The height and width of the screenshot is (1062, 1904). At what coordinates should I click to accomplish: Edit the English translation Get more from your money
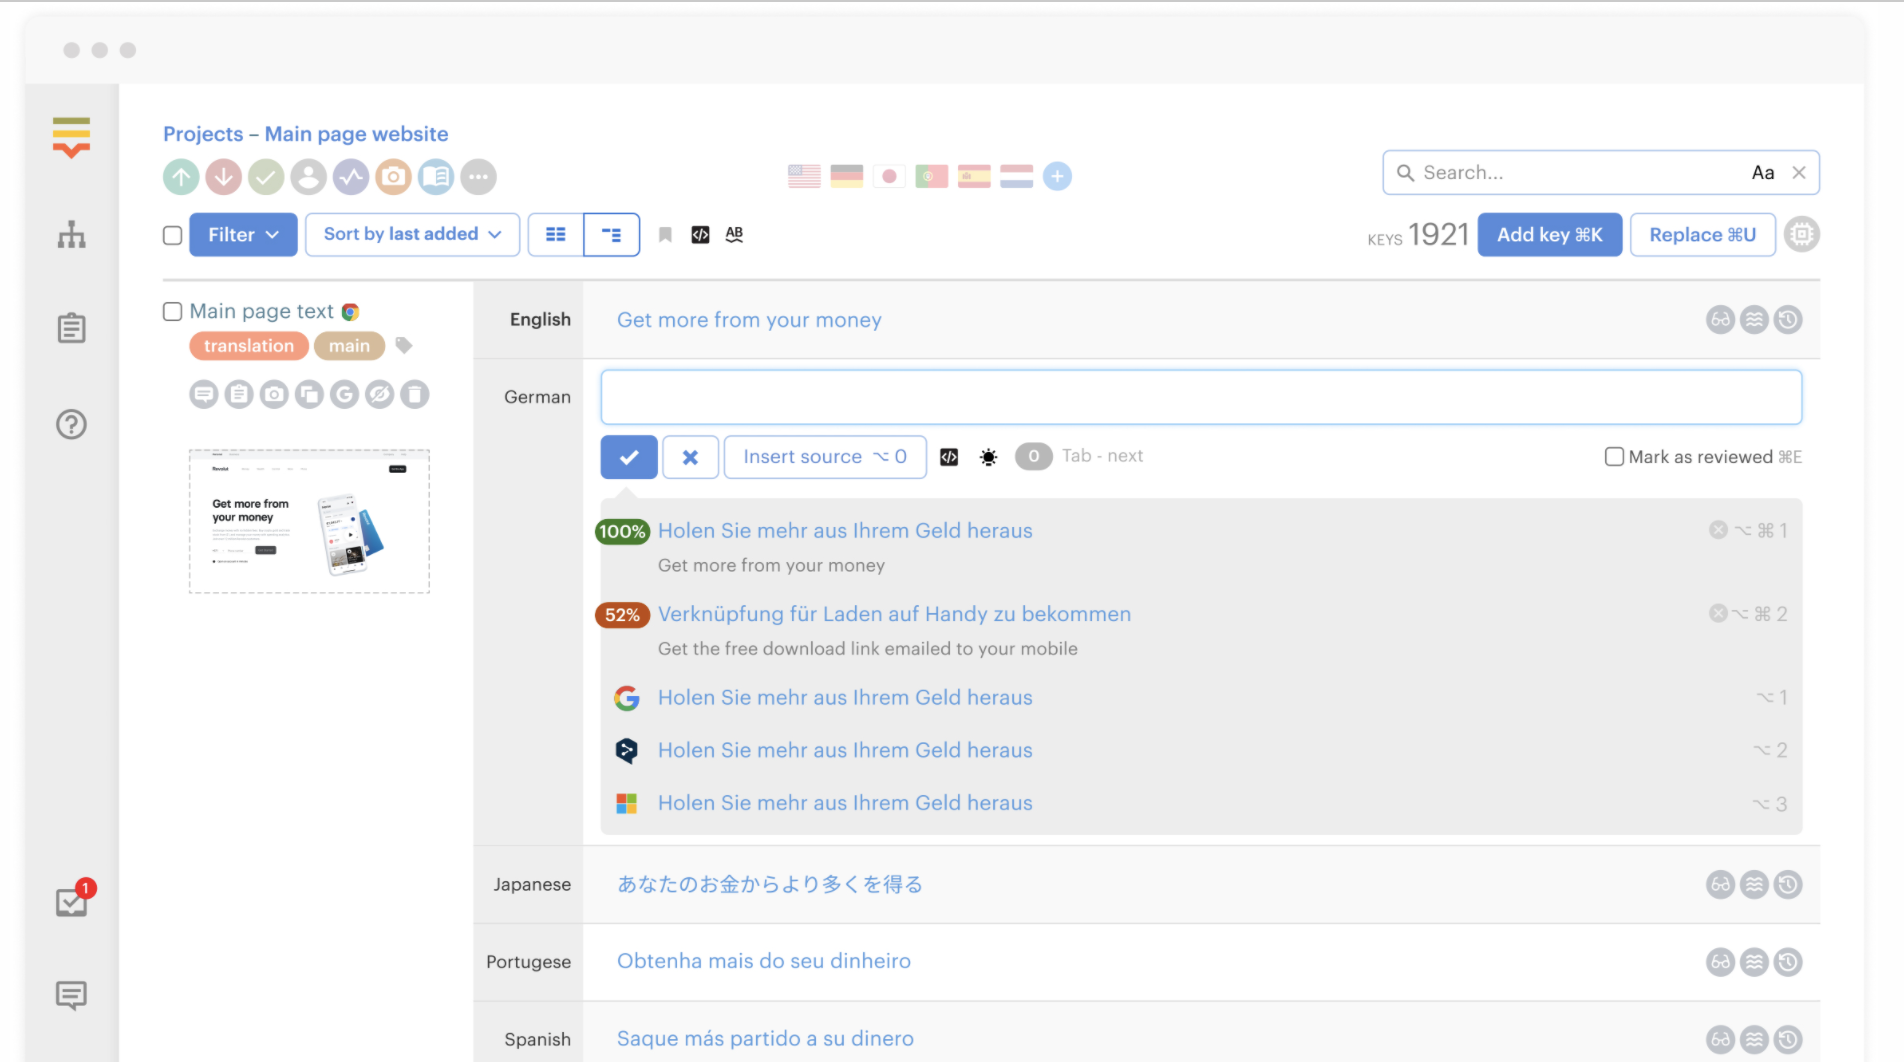[749, 320]
